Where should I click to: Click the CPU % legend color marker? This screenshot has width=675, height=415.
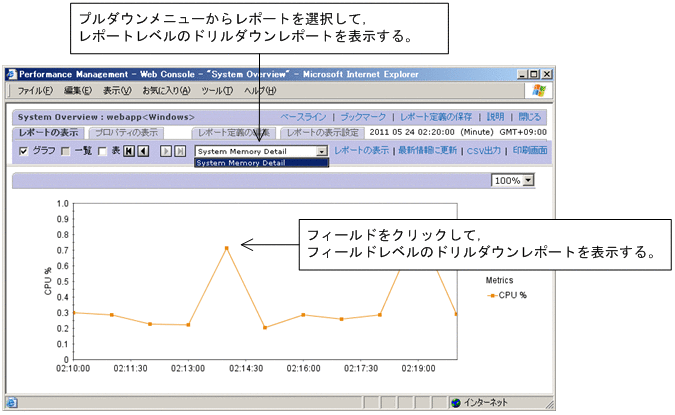[x=490, y=296]
